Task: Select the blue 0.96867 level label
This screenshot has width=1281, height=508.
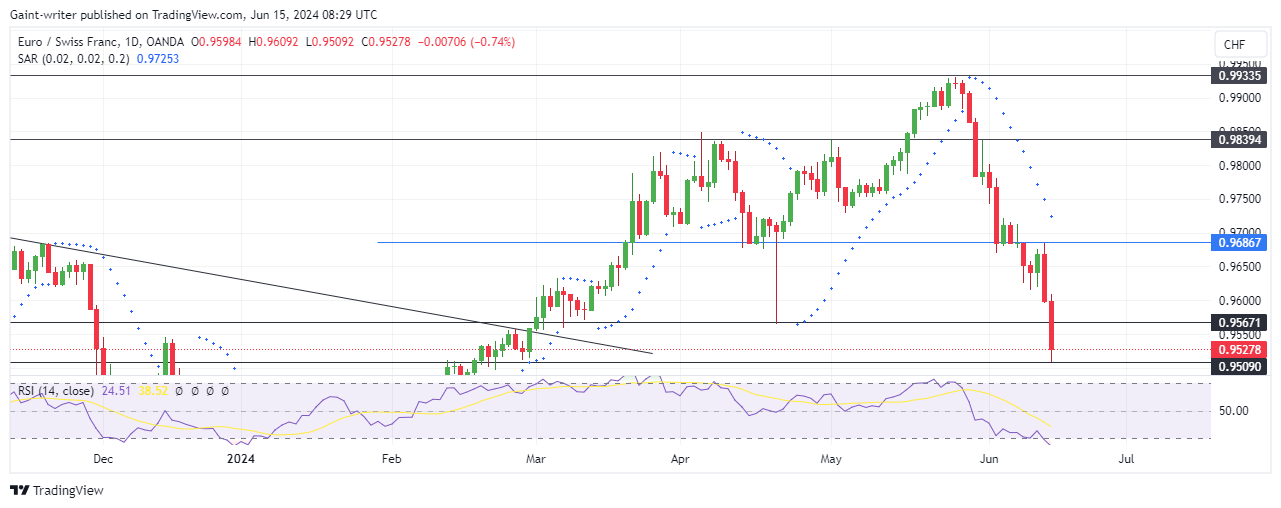Action: click(1240, 242)
